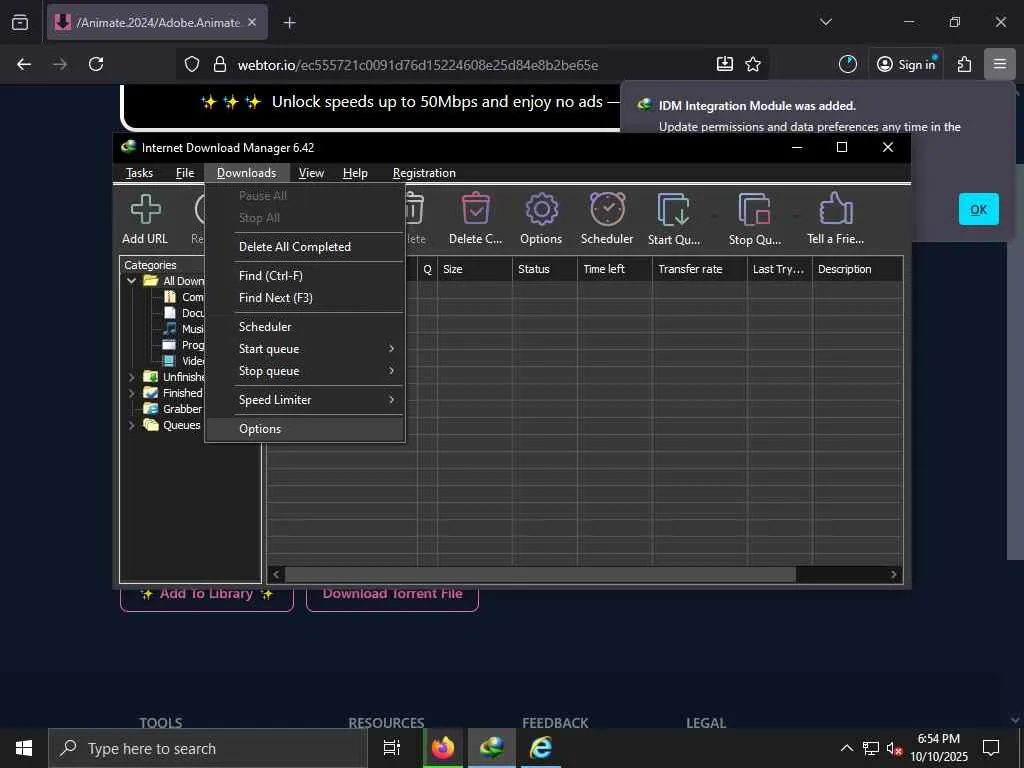This screenshot has width=1024, height=768.
Task: Collapse the All Downloads tree node
Action: point(131,281)
